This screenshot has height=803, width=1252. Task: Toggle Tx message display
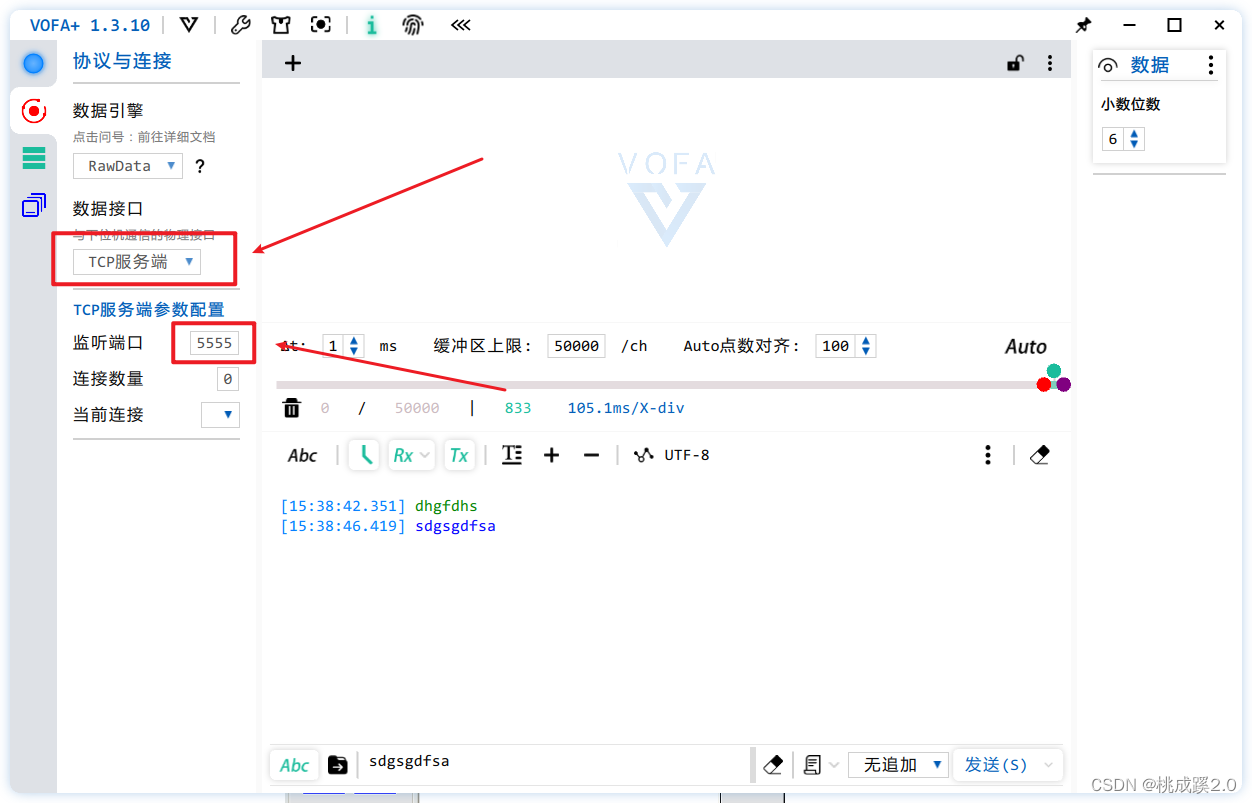(459, 454)
